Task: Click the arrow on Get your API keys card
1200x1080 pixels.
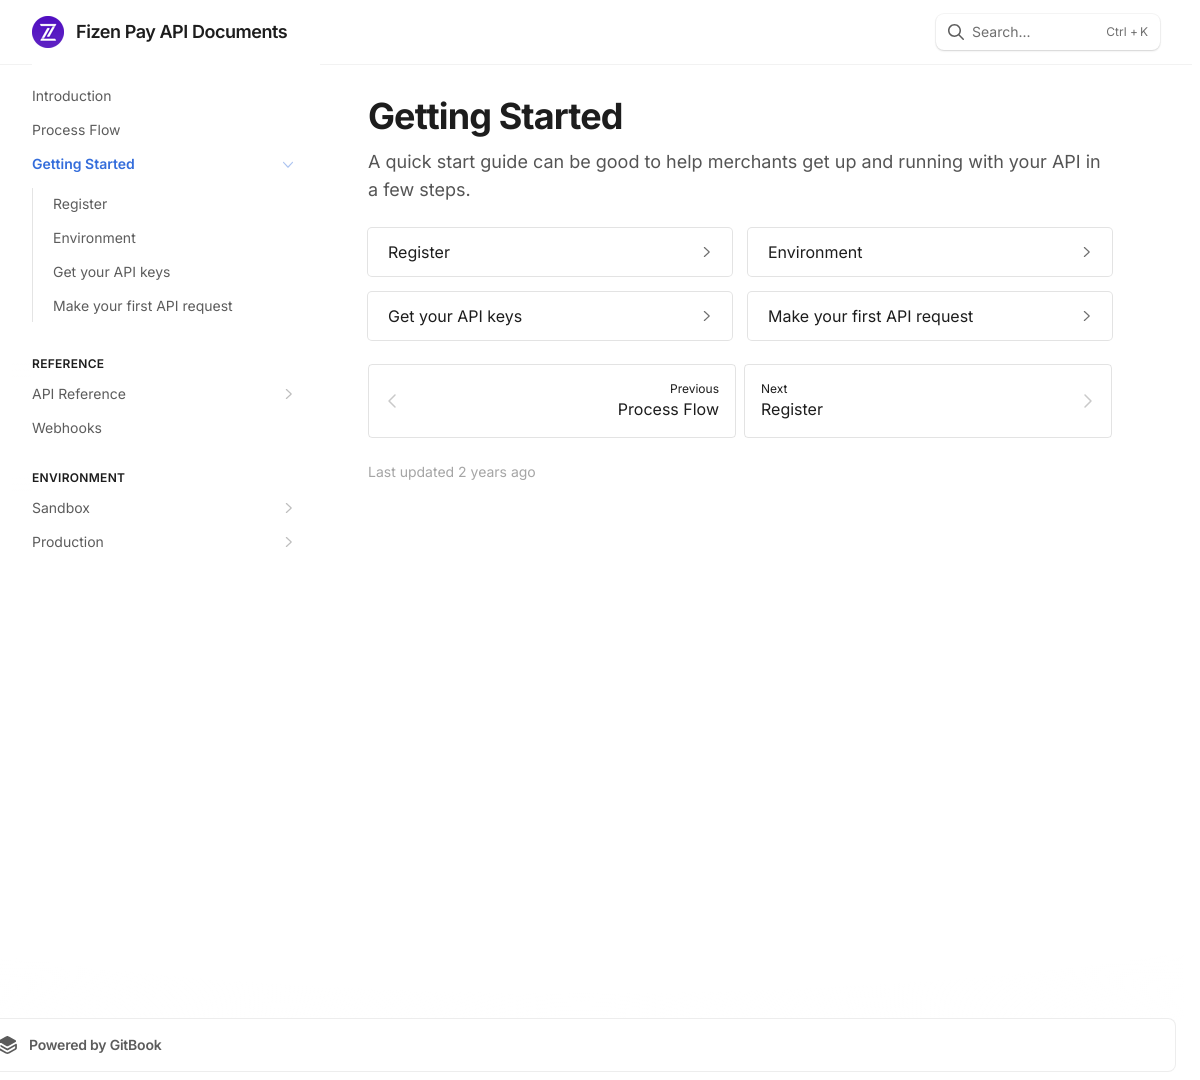Action: pos(707,316)
